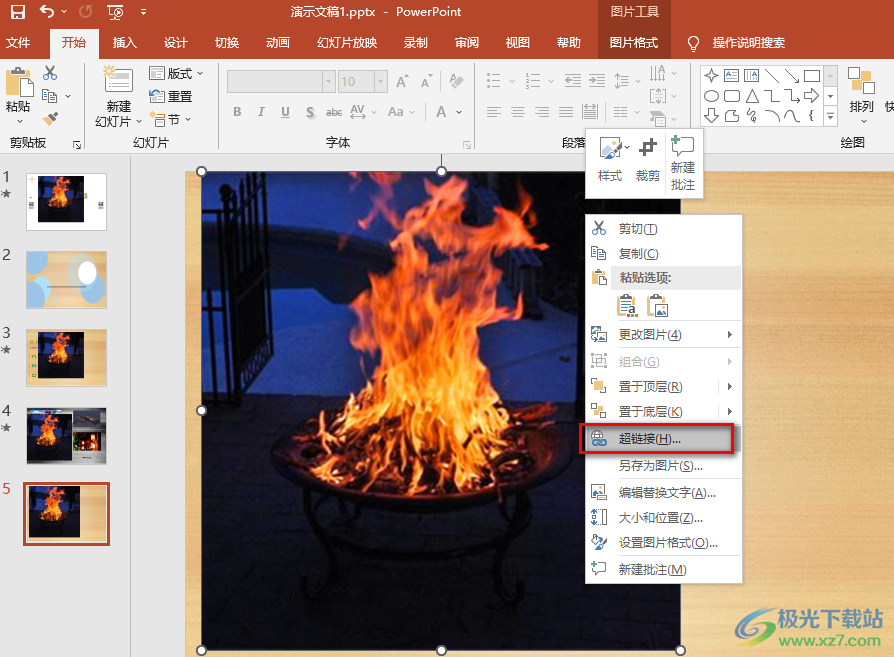Select the rectangle shape in shapes gallery
The width and height of the screenshot is (894, 657).
pos(811,75)
